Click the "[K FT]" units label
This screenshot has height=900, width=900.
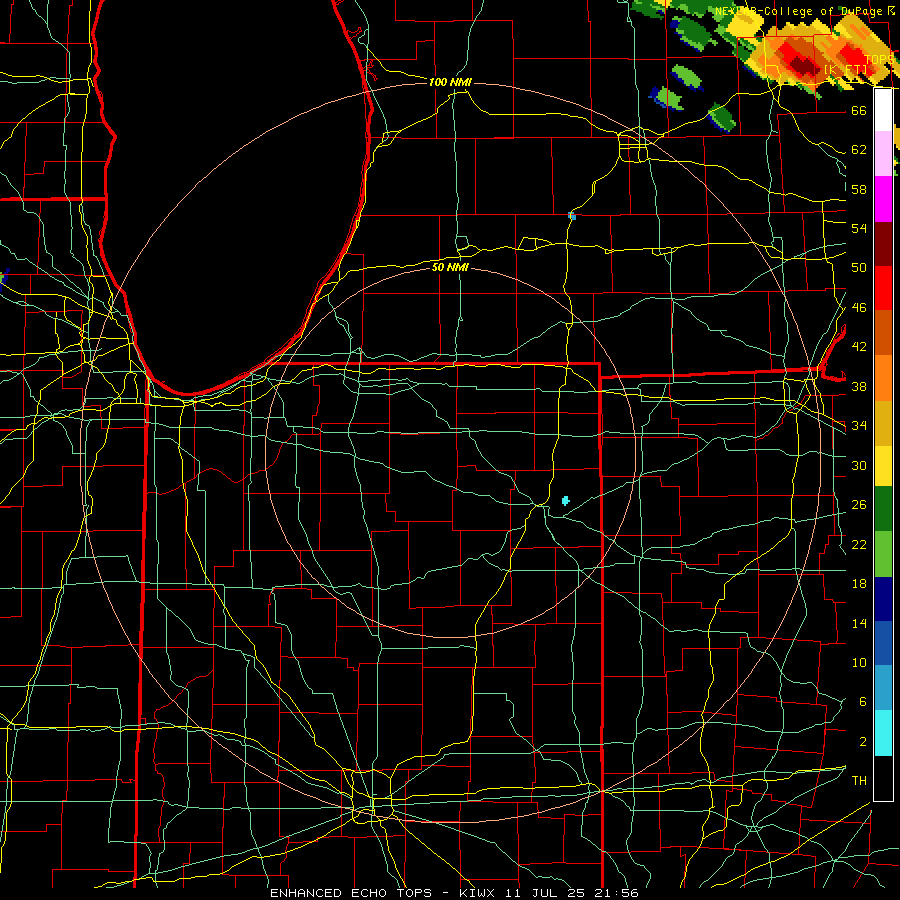point(845,69)
